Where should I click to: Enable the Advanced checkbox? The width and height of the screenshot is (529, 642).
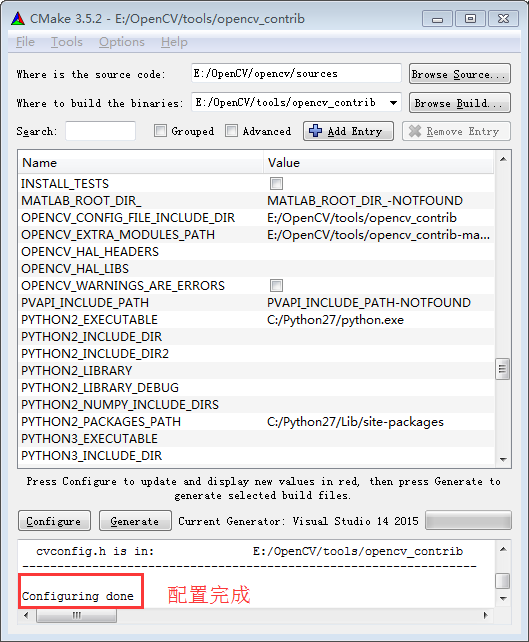231,131
